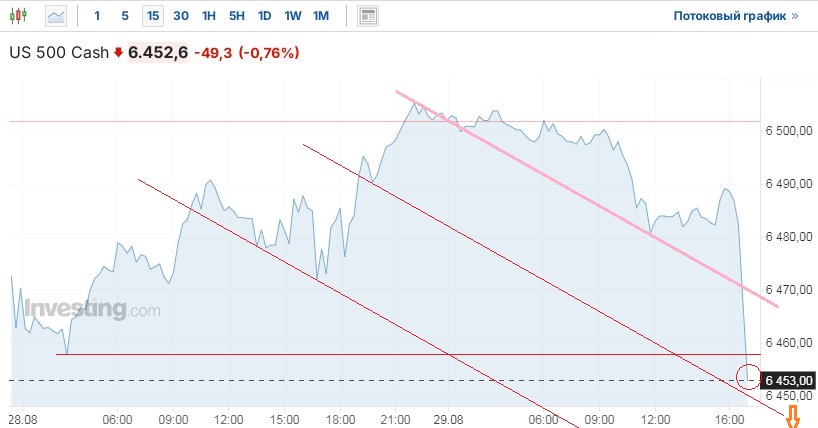Viewport: 818px width, 428px height.
Task: Click the Investing.com watermark logo
Action: pos(92,310)
